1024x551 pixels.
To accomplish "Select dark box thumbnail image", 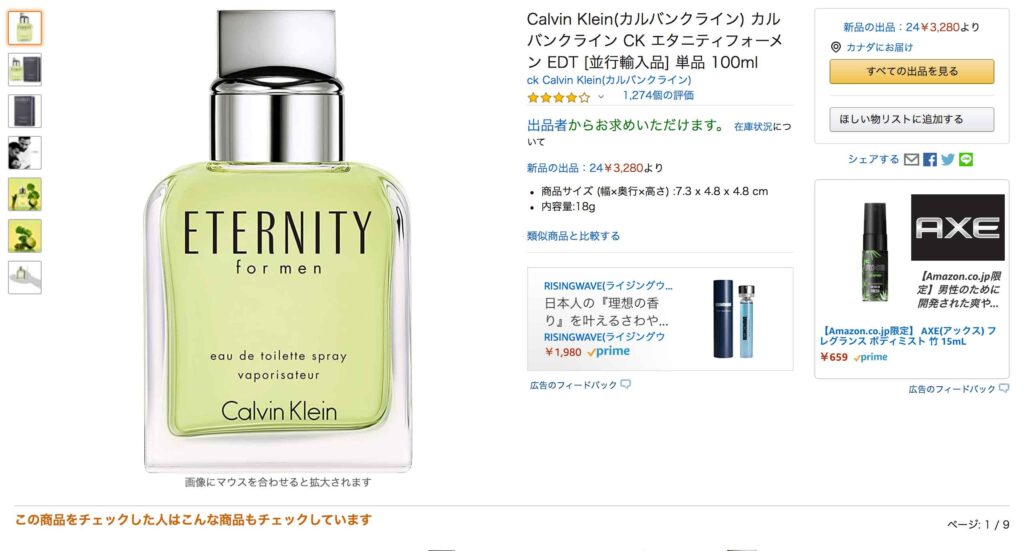I will tap(25, 111).
